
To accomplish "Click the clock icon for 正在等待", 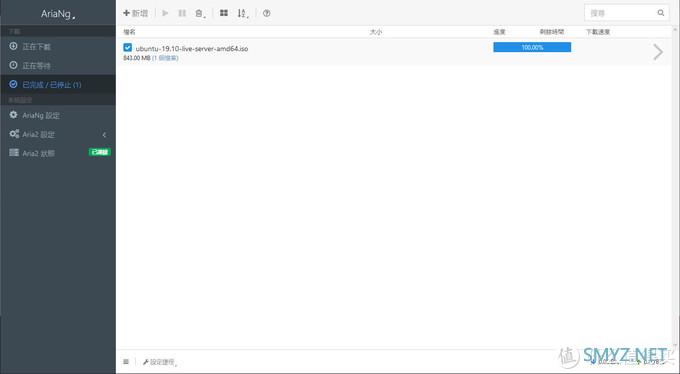I will click(x=13, y=65).
